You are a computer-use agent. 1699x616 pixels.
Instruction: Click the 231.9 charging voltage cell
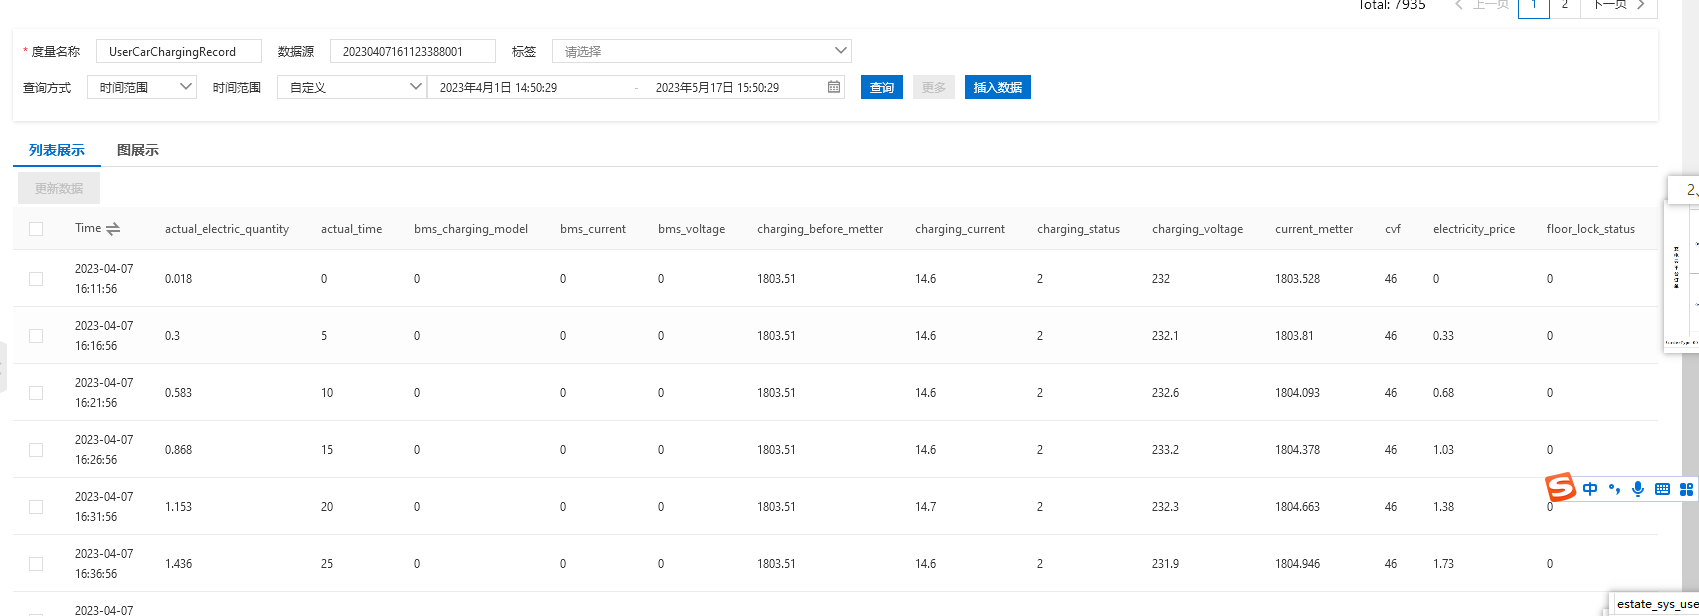pyautogui.click(x=1165, y=564)
